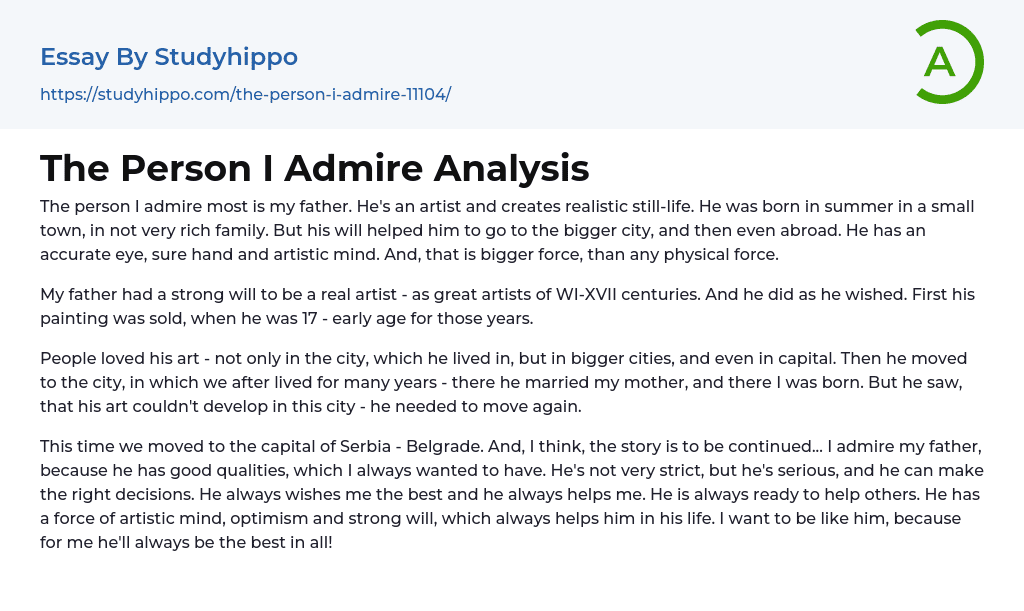This screenshot has width=1024, height=611.
Task: Click the green Studyhippo 'A' logo icon
Action: (948, 62)
